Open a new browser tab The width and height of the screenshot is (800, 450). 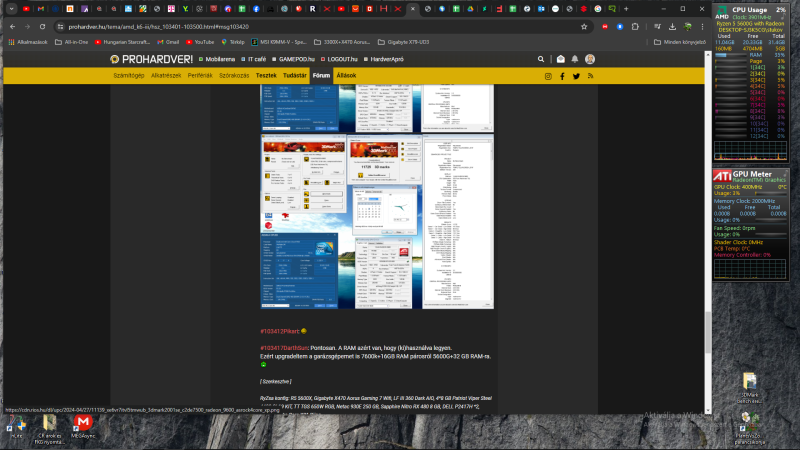coord(626,9)
